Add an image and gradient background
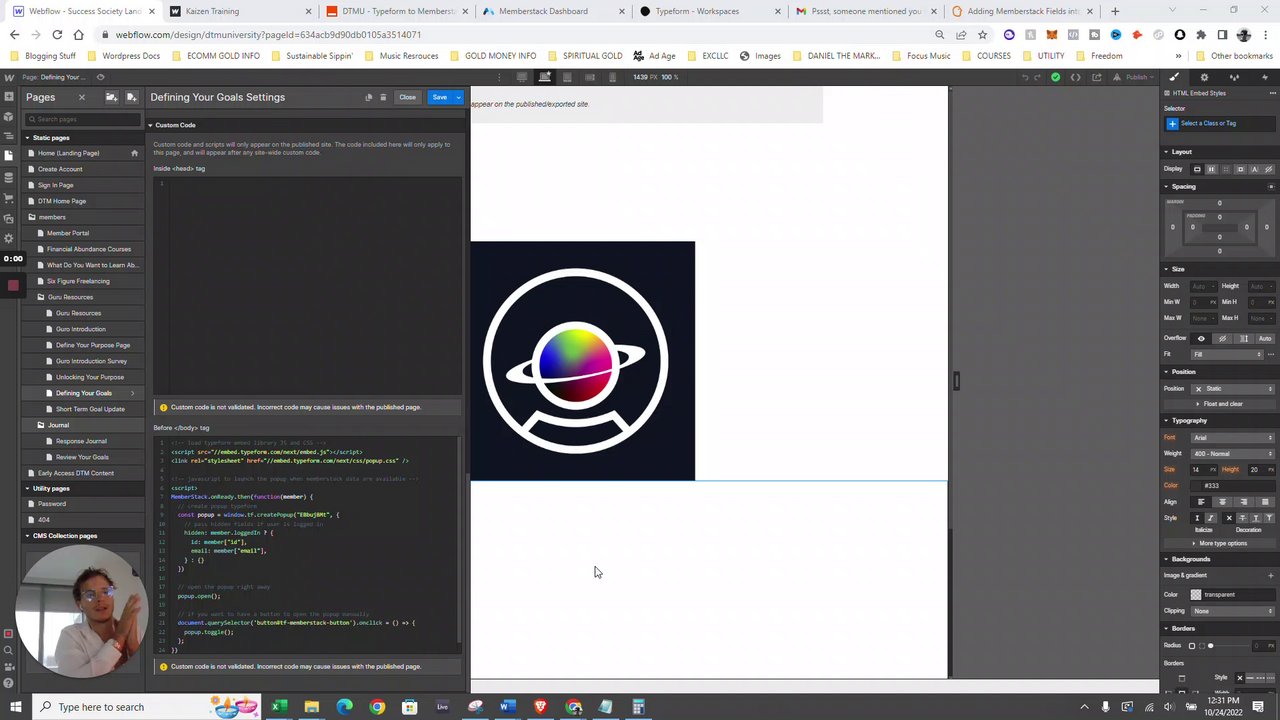 click(1271, 575)
